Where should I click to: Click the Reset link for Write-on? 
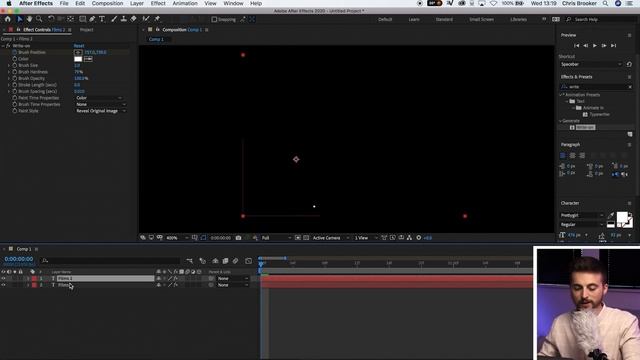pyautogui.click(x=79, y=46)
